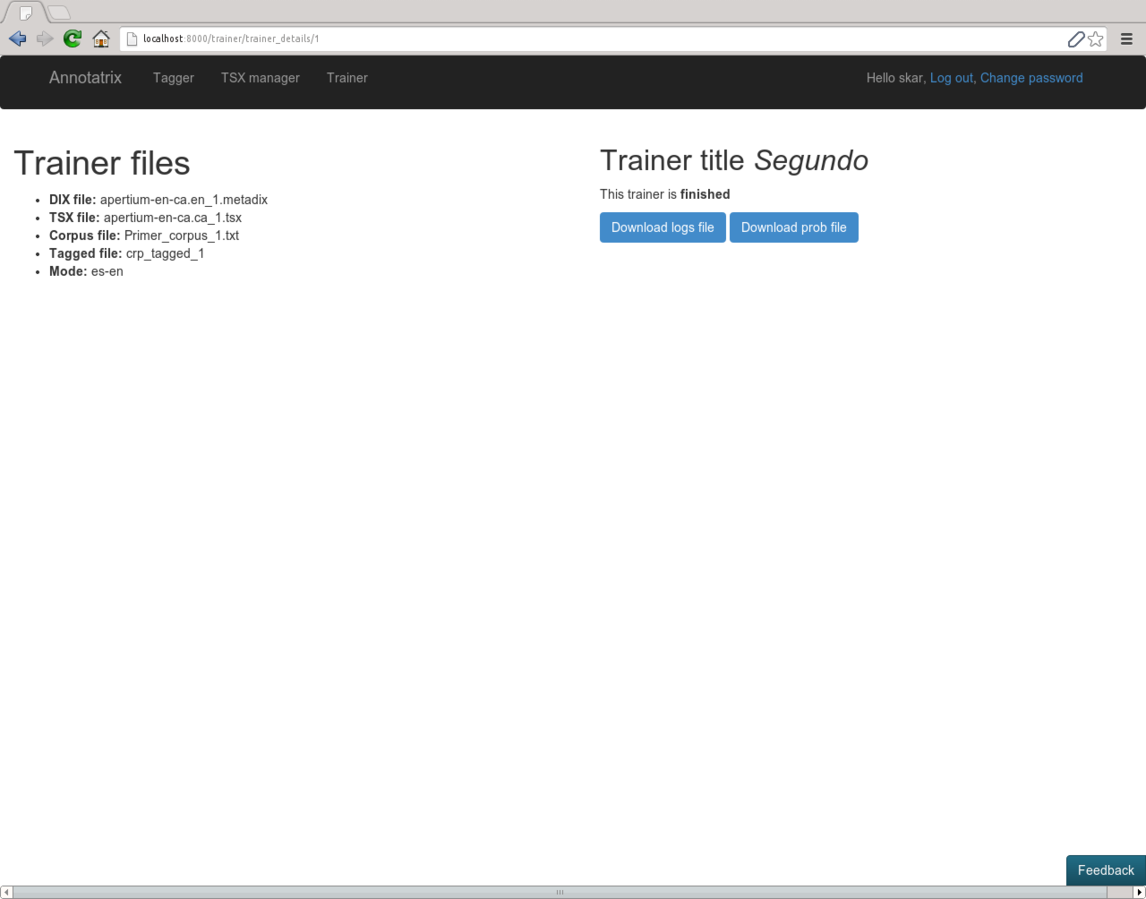Open the browser hamburger menu
1146x899 pixels.
point(1127,39)
